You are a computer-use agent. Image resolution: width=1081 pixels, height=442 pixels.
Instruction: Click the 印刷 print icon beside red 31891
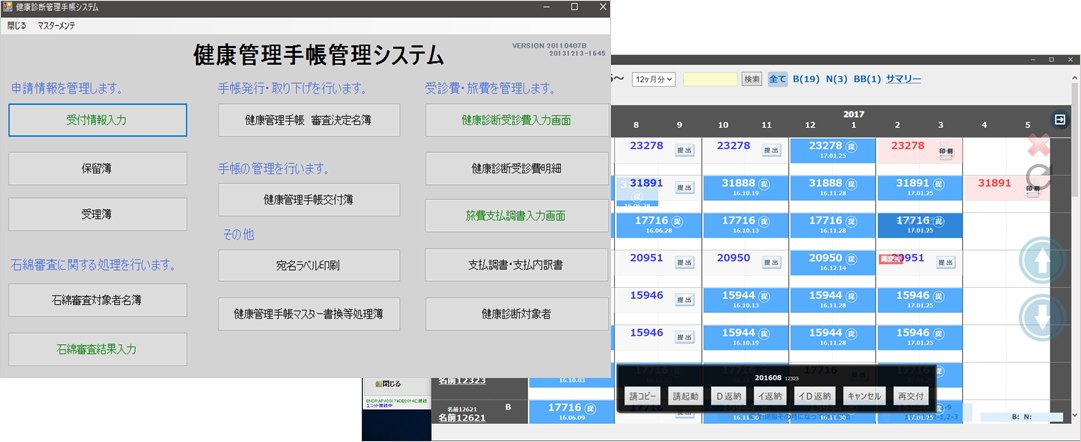[x=1032, y=189]
